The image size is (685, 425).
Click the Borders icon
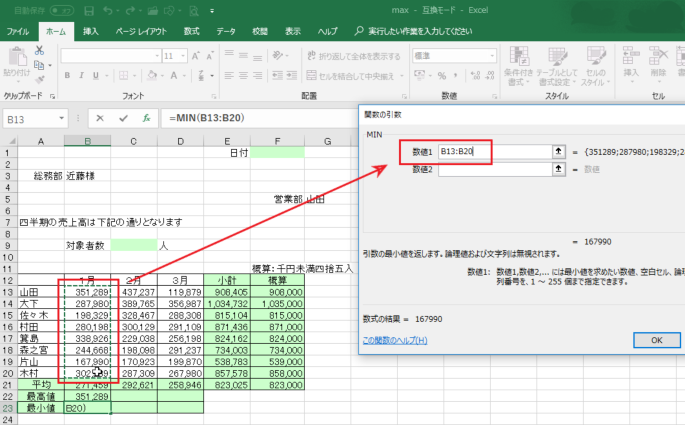coord(124,76)
